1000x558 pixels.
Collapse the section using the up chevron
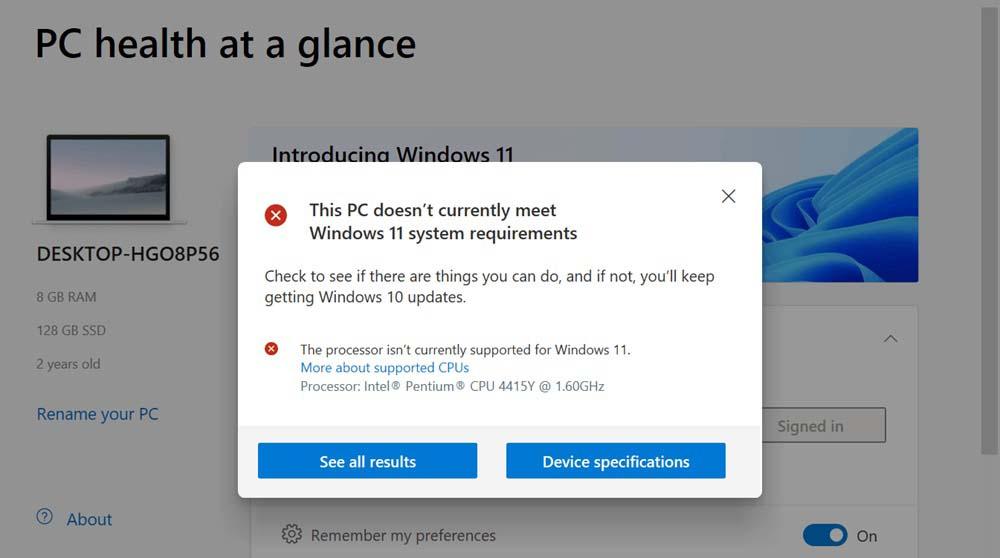(x=890, y=339)
